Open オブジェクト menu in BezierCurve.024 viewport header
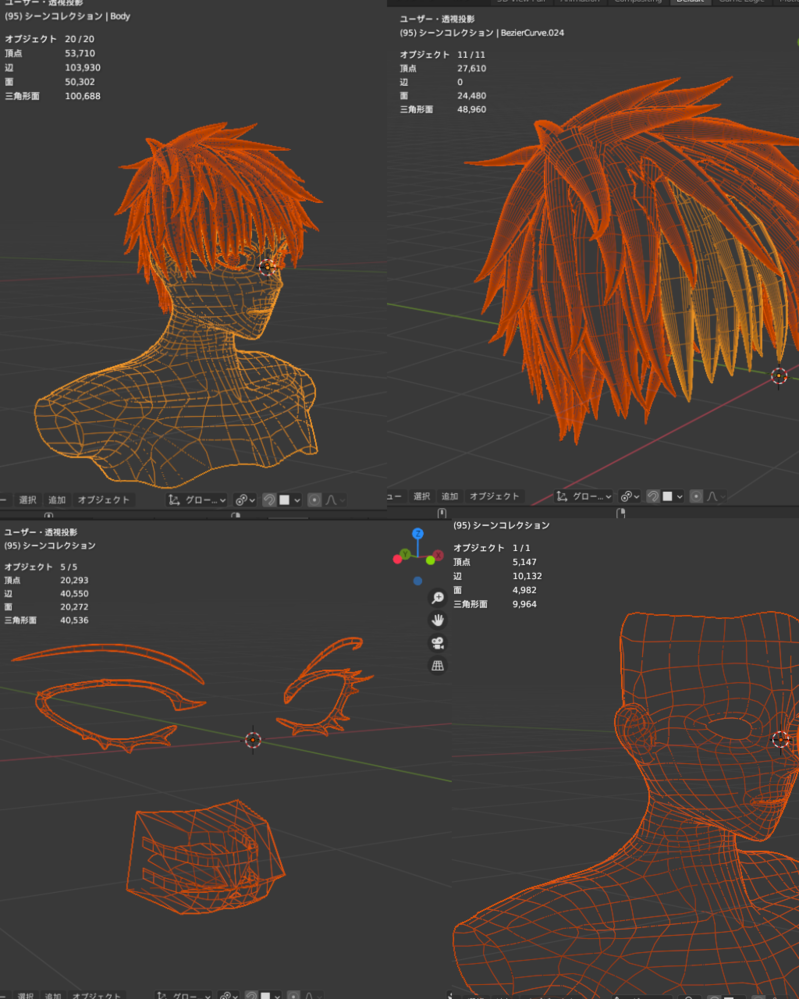Screen dimensions: 799x999 (494, 496)
